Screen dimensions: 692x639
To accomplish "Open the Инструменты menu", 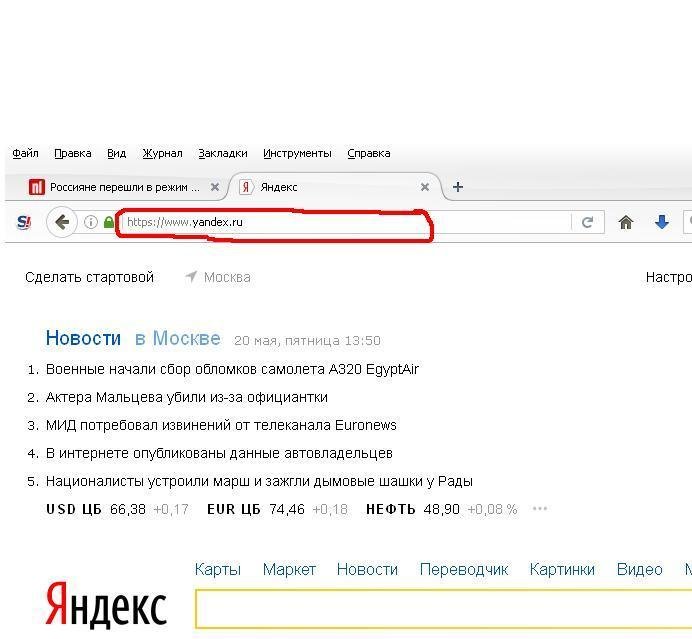I will tap(297, 153).
